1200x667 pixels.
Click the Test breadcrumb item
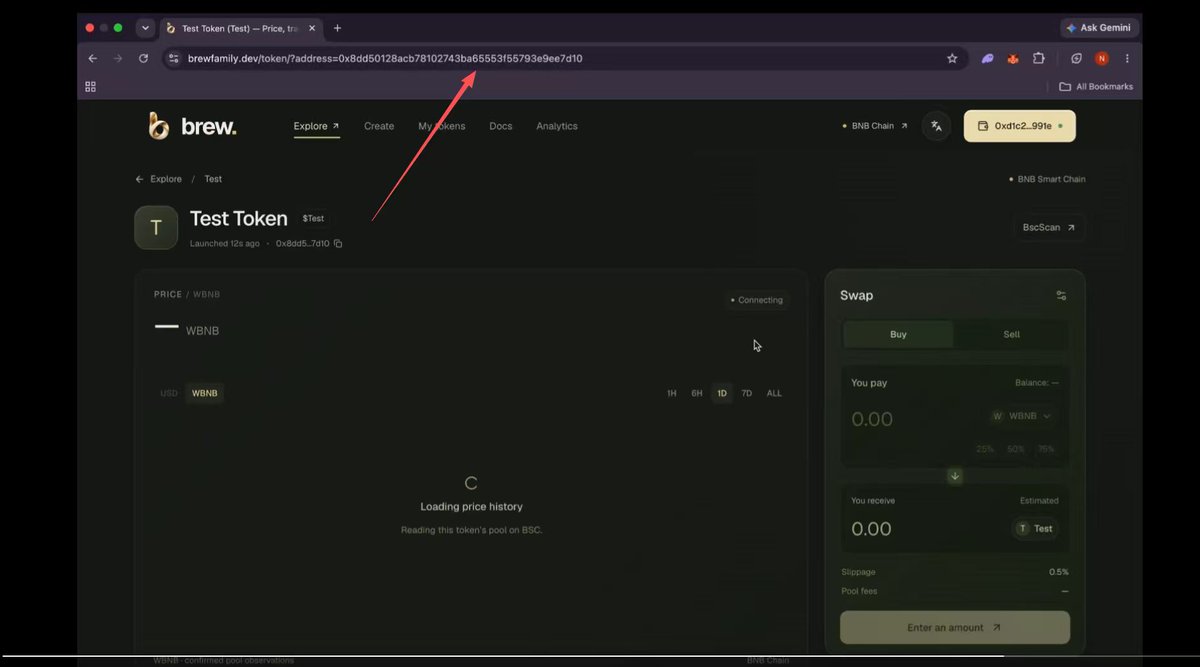(x=213, y=179)
